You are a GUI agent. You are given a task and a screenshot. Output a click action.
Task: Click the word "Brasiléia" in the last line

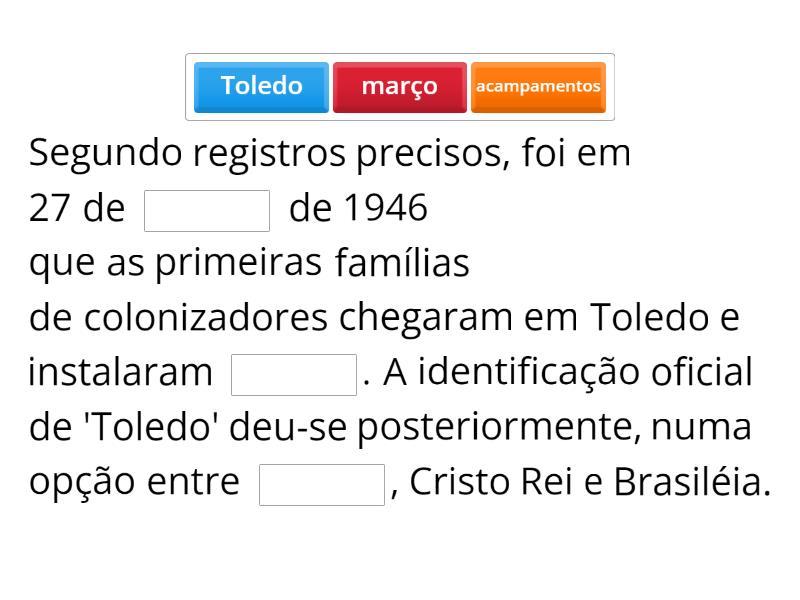691,482
